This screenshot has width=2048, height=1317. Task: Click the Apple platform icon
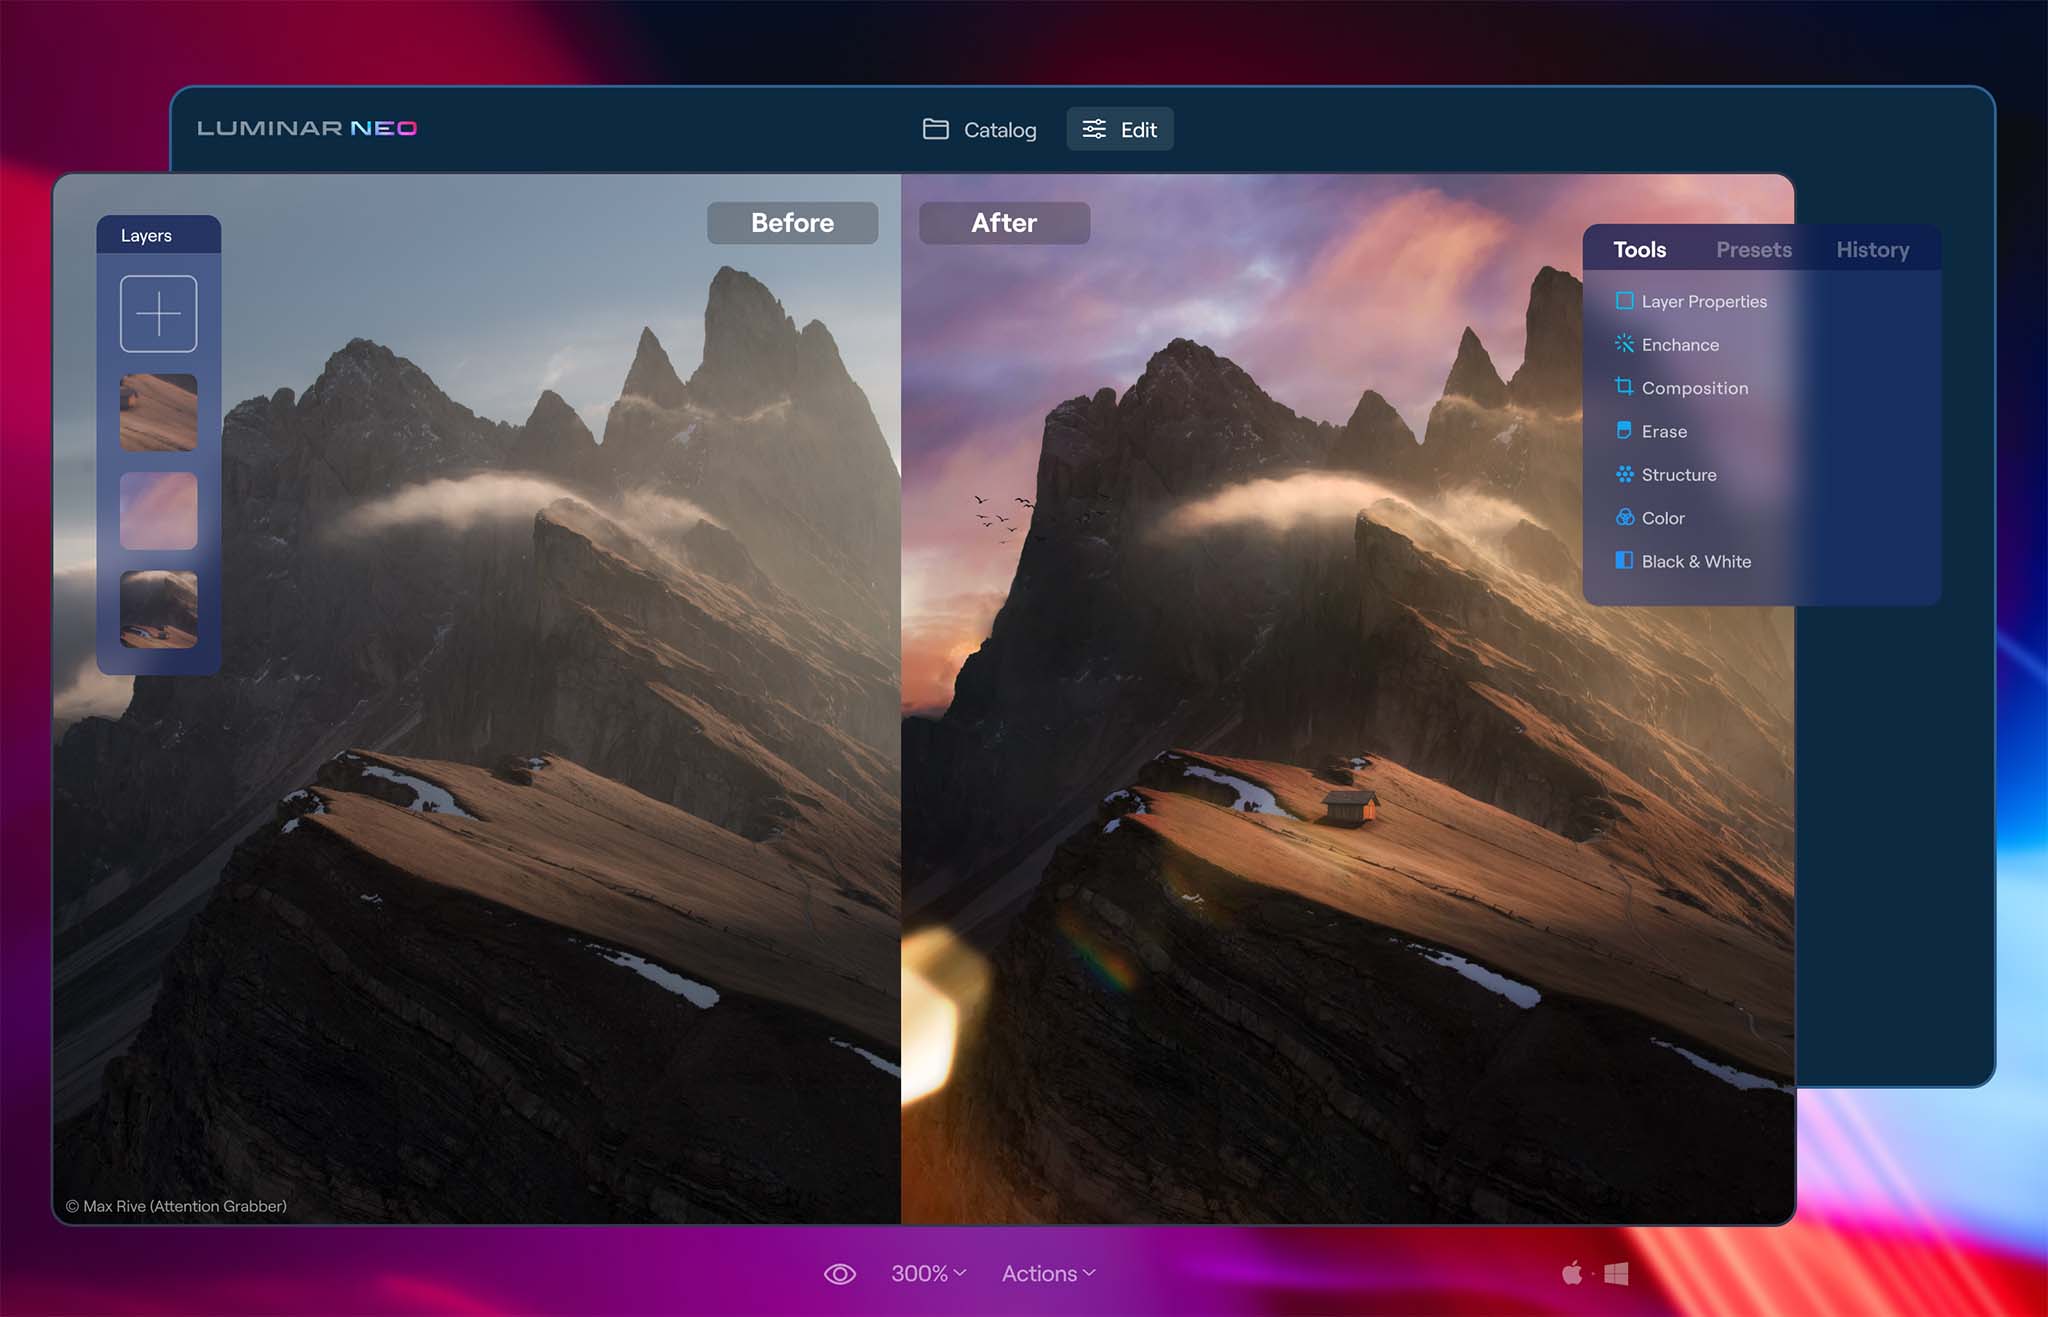point(1572,1273)
